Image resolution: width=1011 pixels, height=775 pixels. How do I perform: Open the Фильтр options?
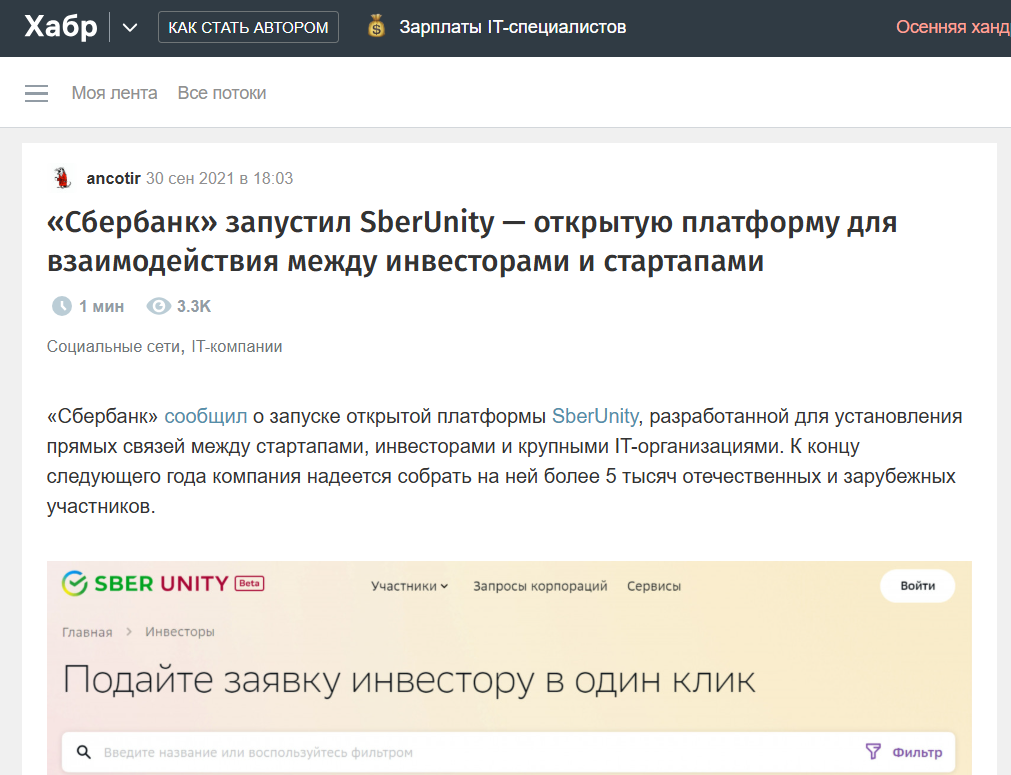[917, 751]
